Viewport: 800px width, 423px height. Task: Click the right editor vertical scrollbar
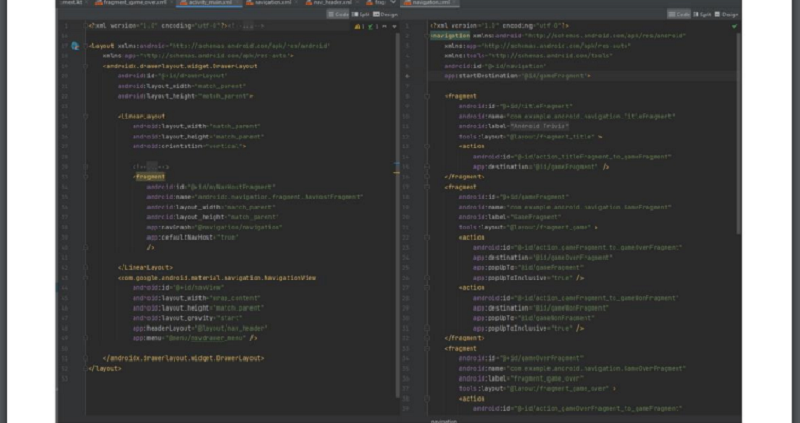[x=738, y=135]
